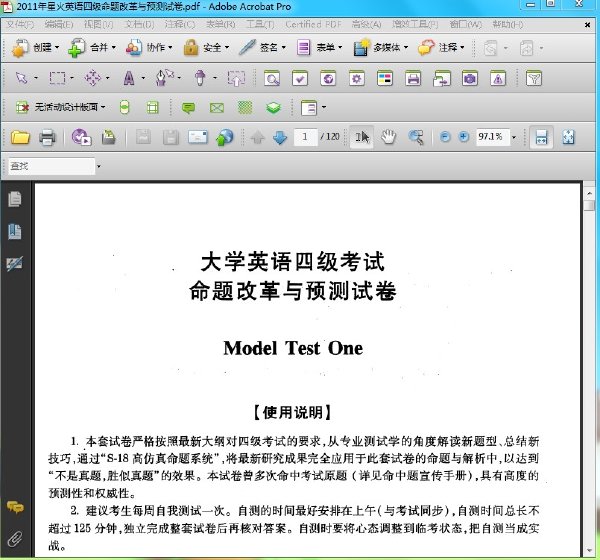
Task: Toggle scrolling page fit-width mode
Action: (x=541, y=137)
